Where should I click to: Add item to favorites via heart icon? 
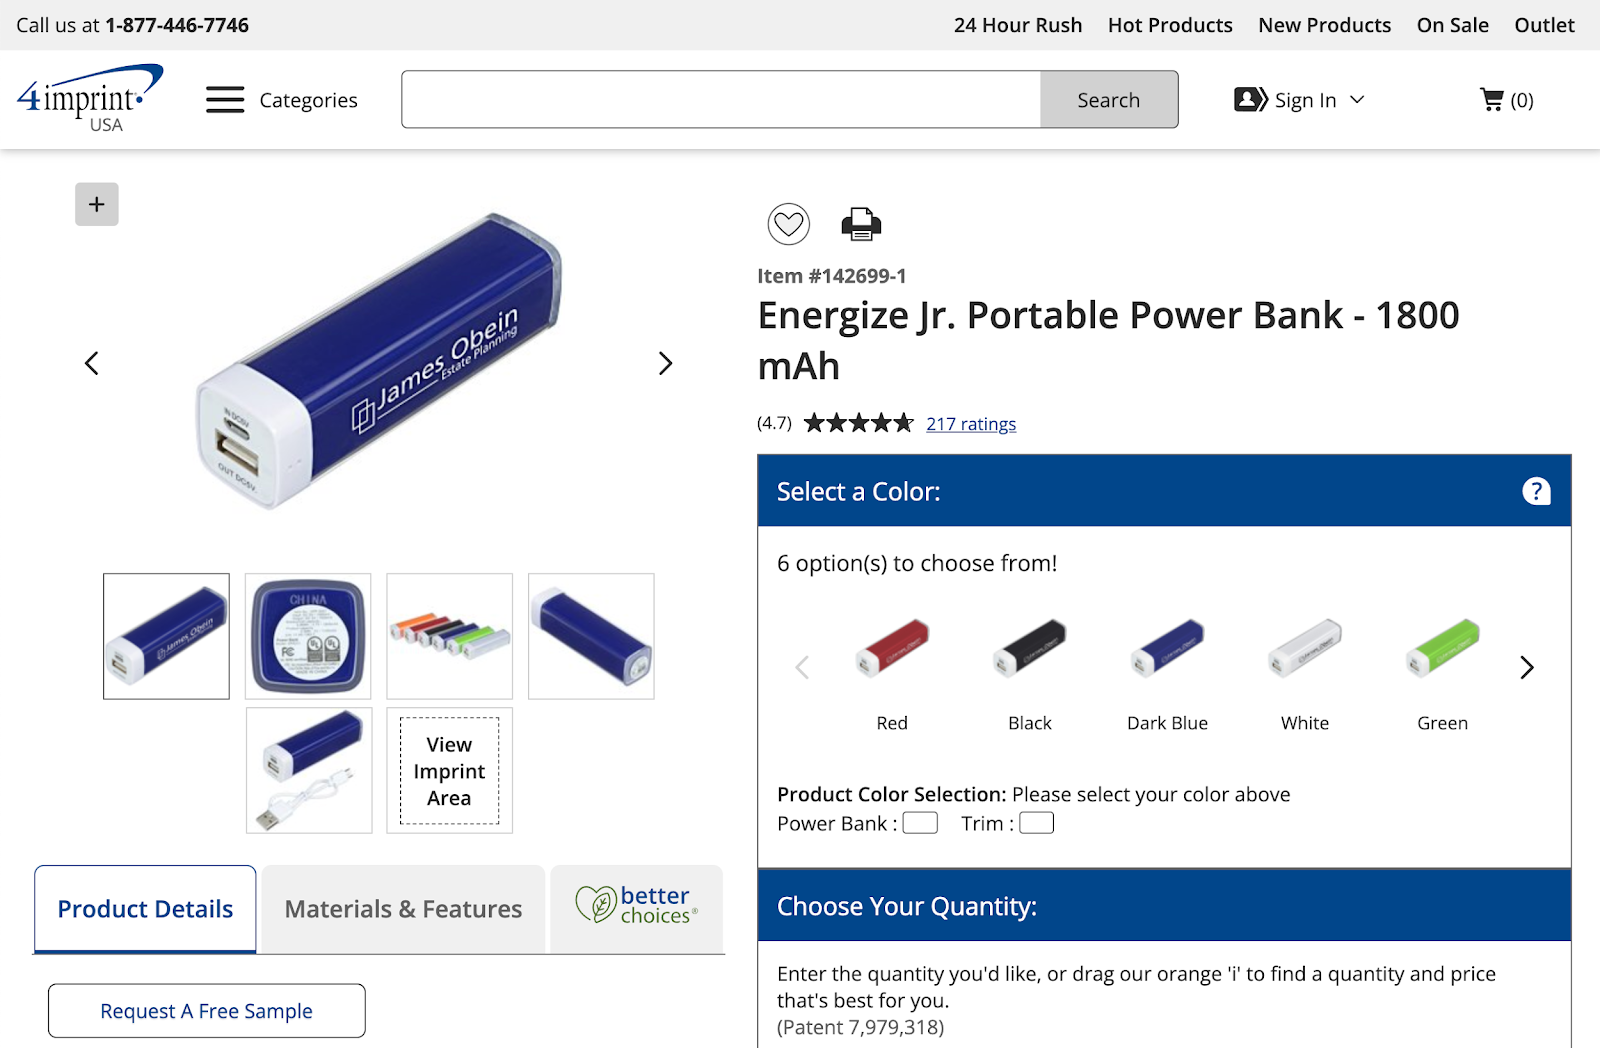pyautogui.click(x=789, y=224)
